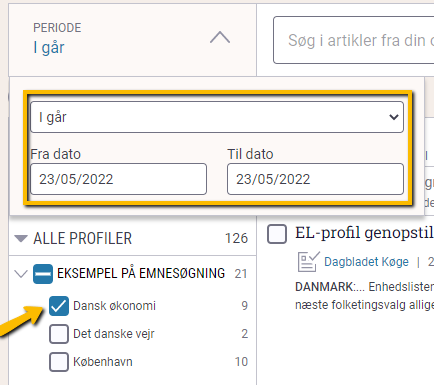The height and width of the screenshot is (385, 434).
Task: Click the Til dato date field
Action: point(315,179)
